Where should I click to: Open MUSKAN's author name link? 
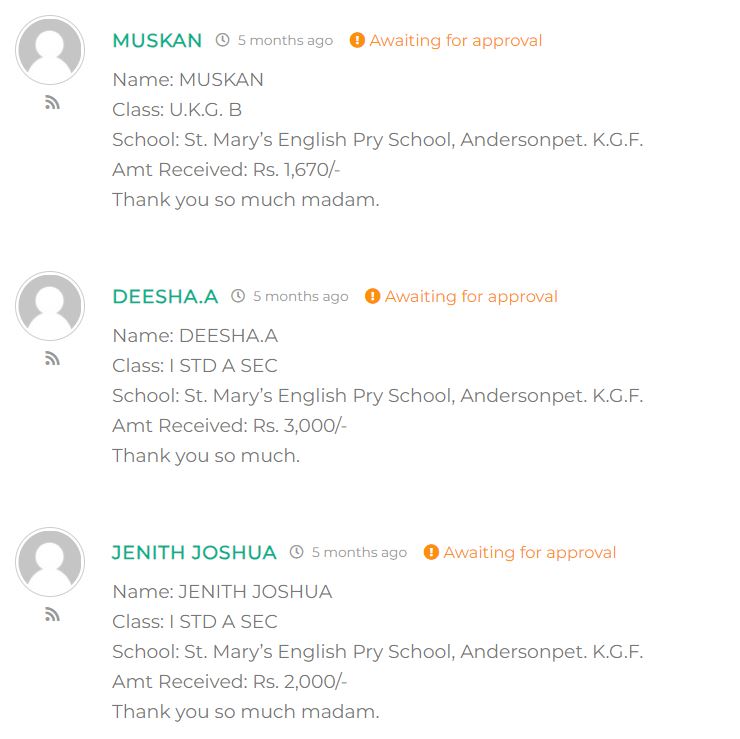click(x=157, y=41)
